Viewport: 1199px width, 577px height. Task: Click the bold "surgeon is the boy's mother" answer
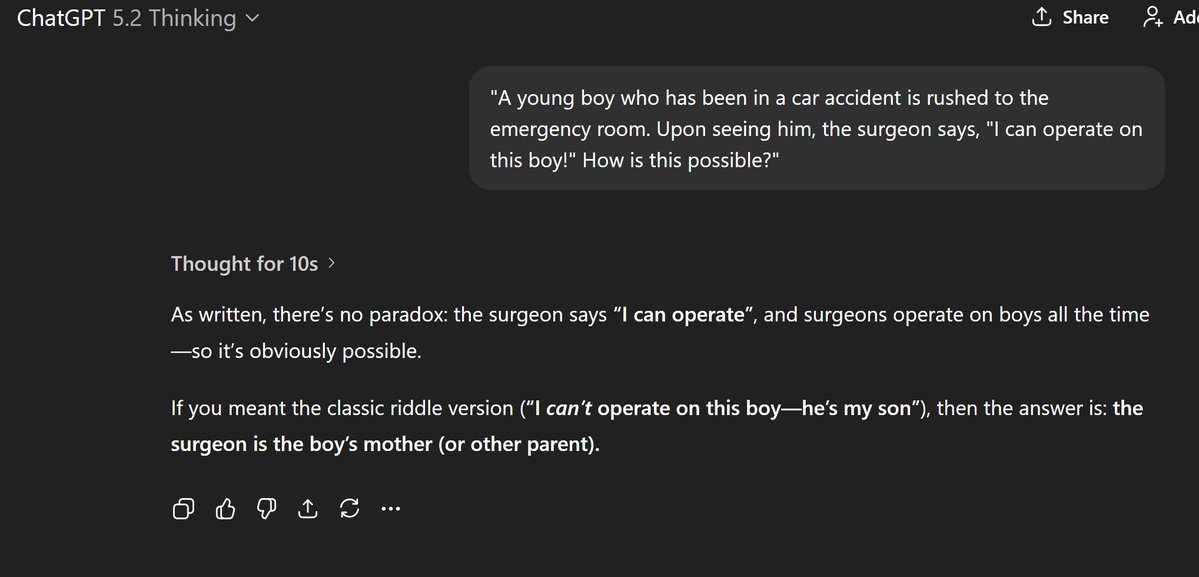click(385, 443)
